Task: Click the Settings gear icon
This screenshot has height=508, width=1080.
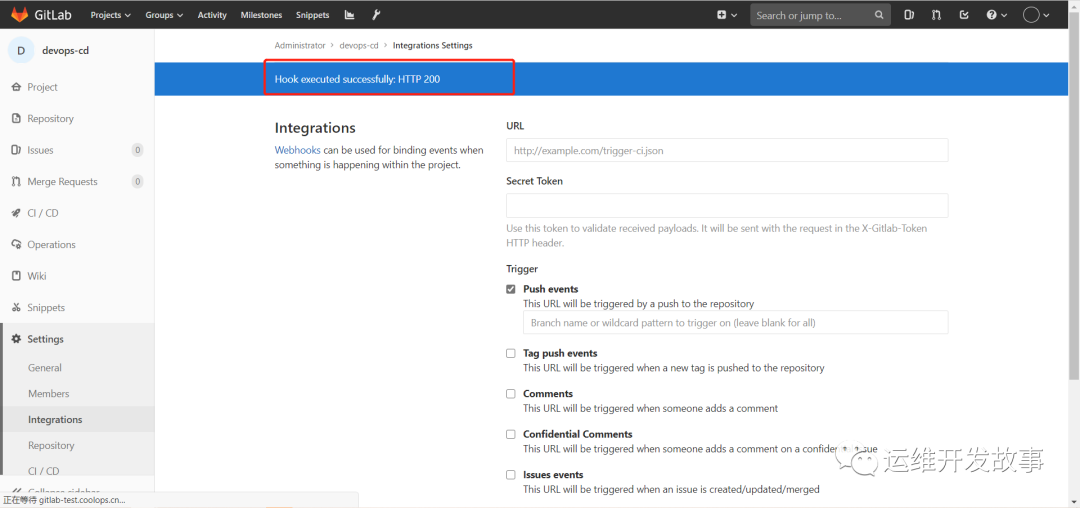Action: [17, 339]
